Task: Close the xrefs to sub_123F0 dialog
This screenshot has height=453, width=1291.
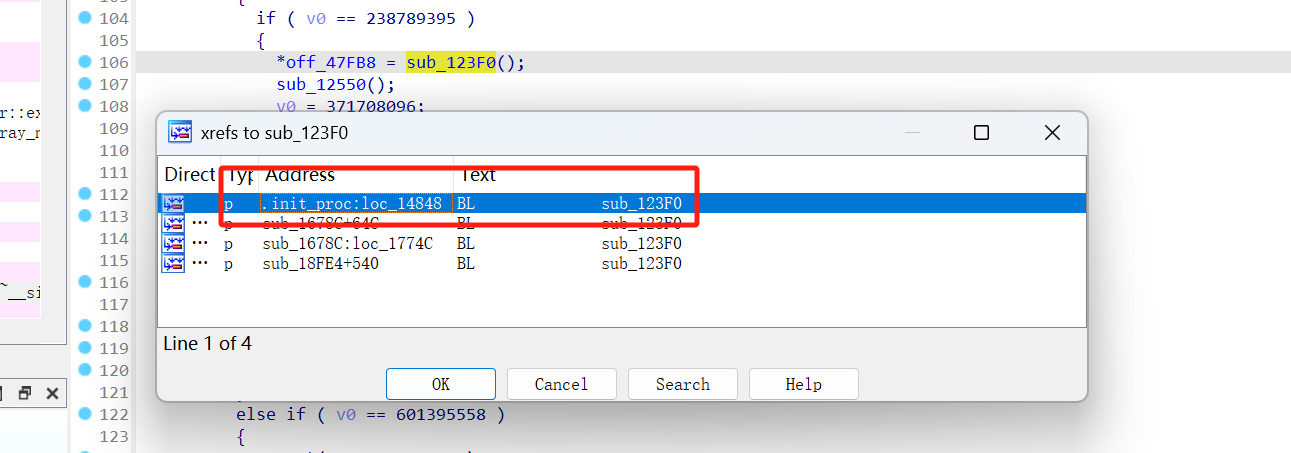Action: [x=1052, y=133]
